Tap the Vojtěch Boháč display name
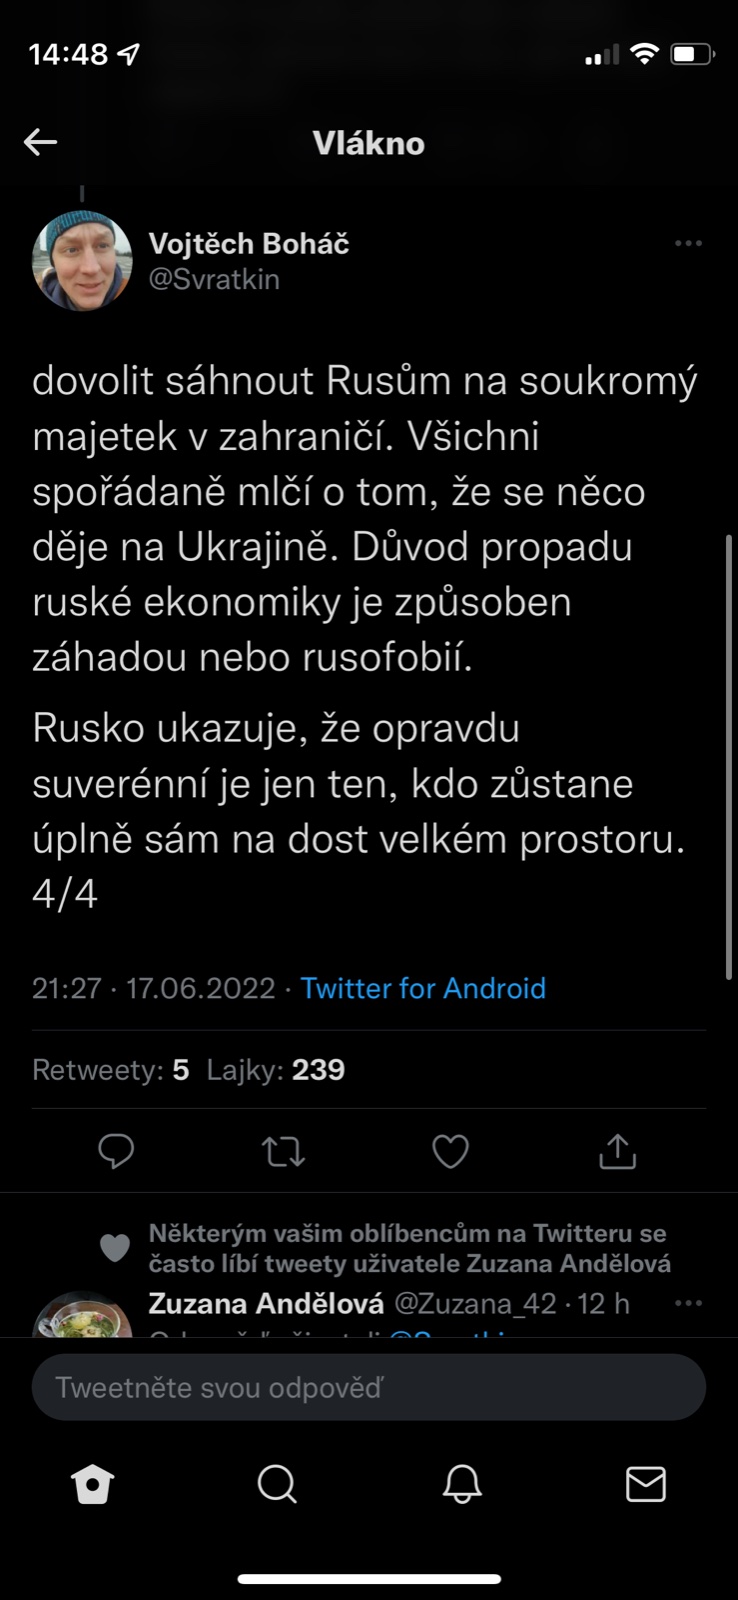 [x=249, y=243]
